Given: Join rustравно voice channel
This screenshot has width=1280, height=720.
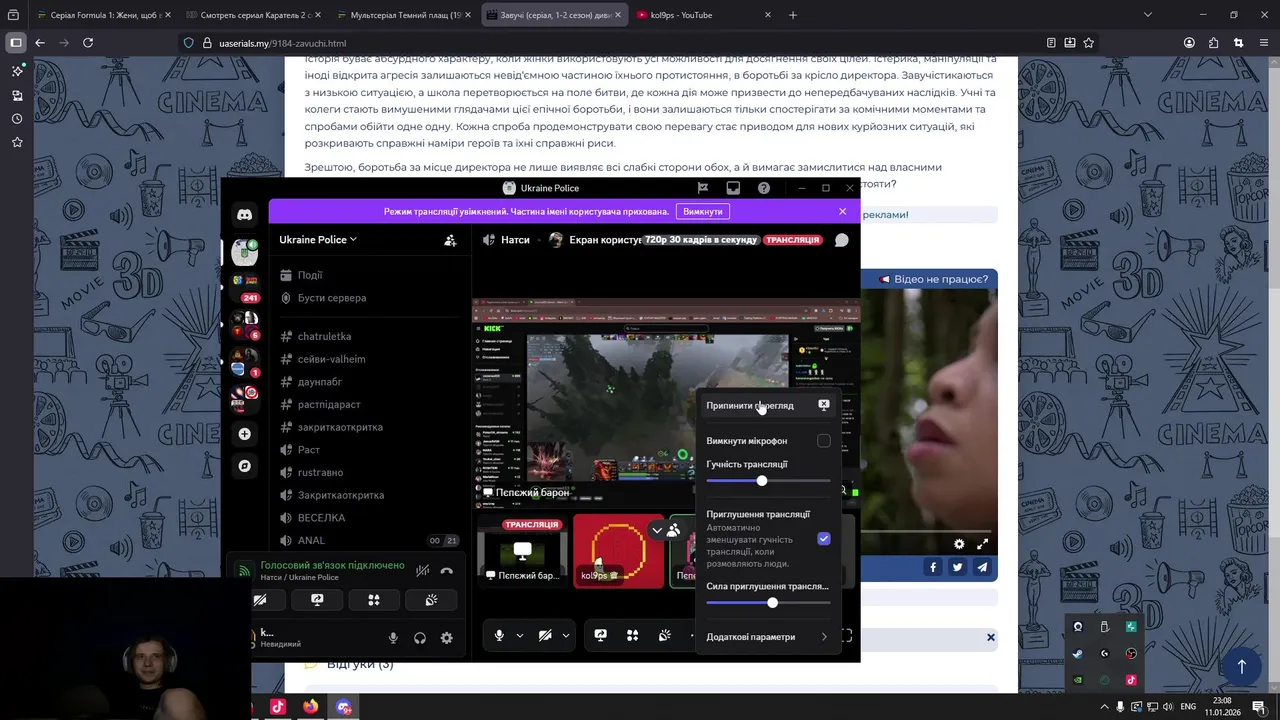Looking at the screenshot, I should (x=320, y=472).
